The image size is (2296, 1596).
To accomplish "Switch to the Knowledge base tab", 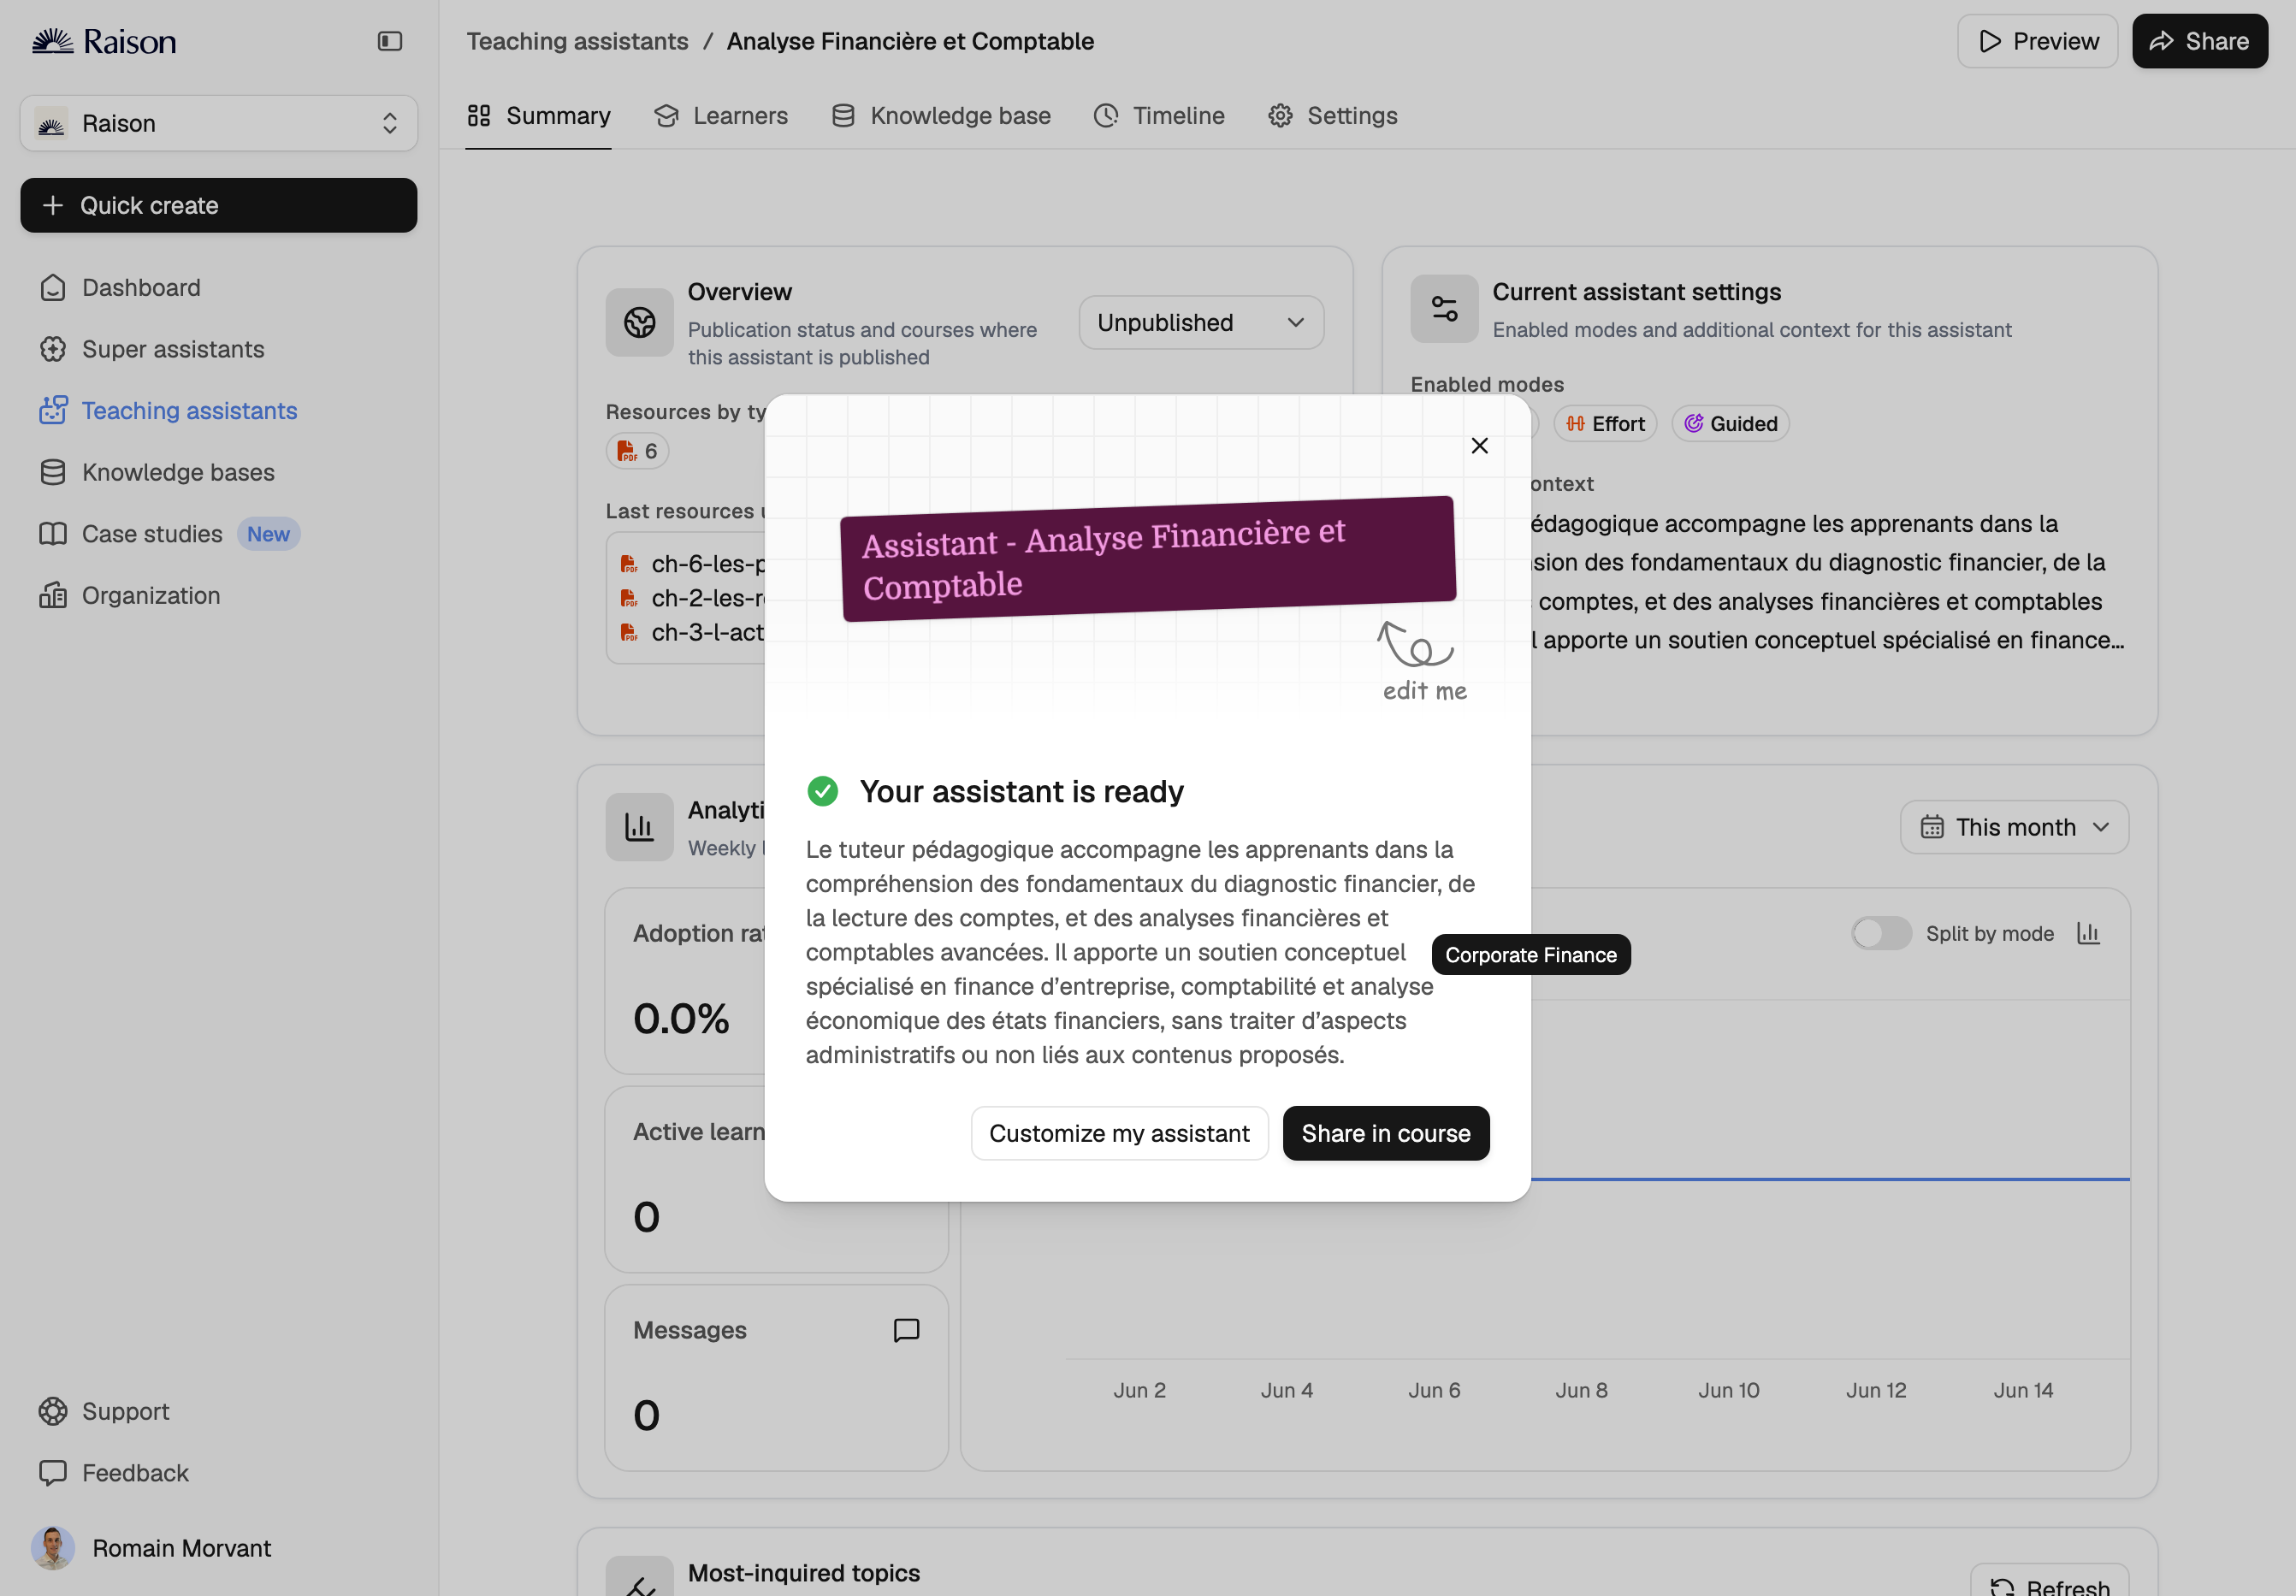I will [x=941, y=116].
